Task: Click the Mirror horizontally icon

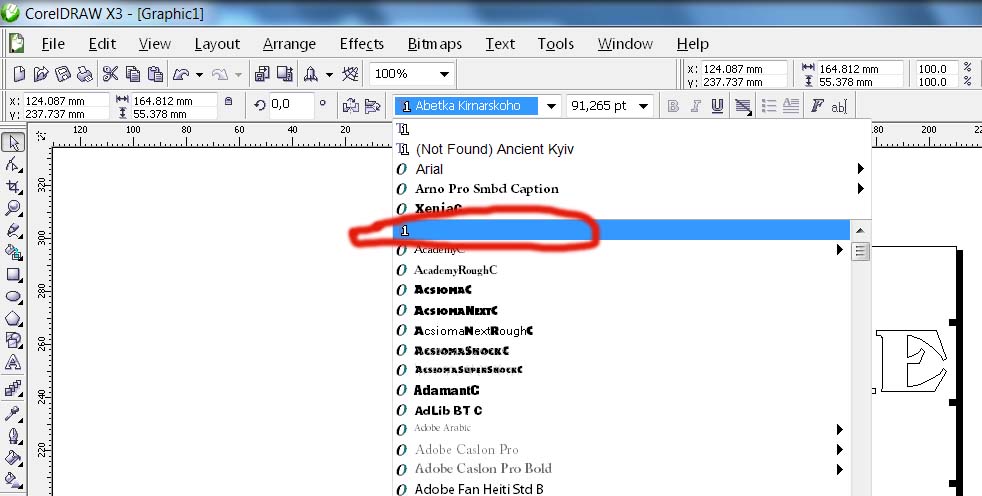Action: tap(351, 106)
